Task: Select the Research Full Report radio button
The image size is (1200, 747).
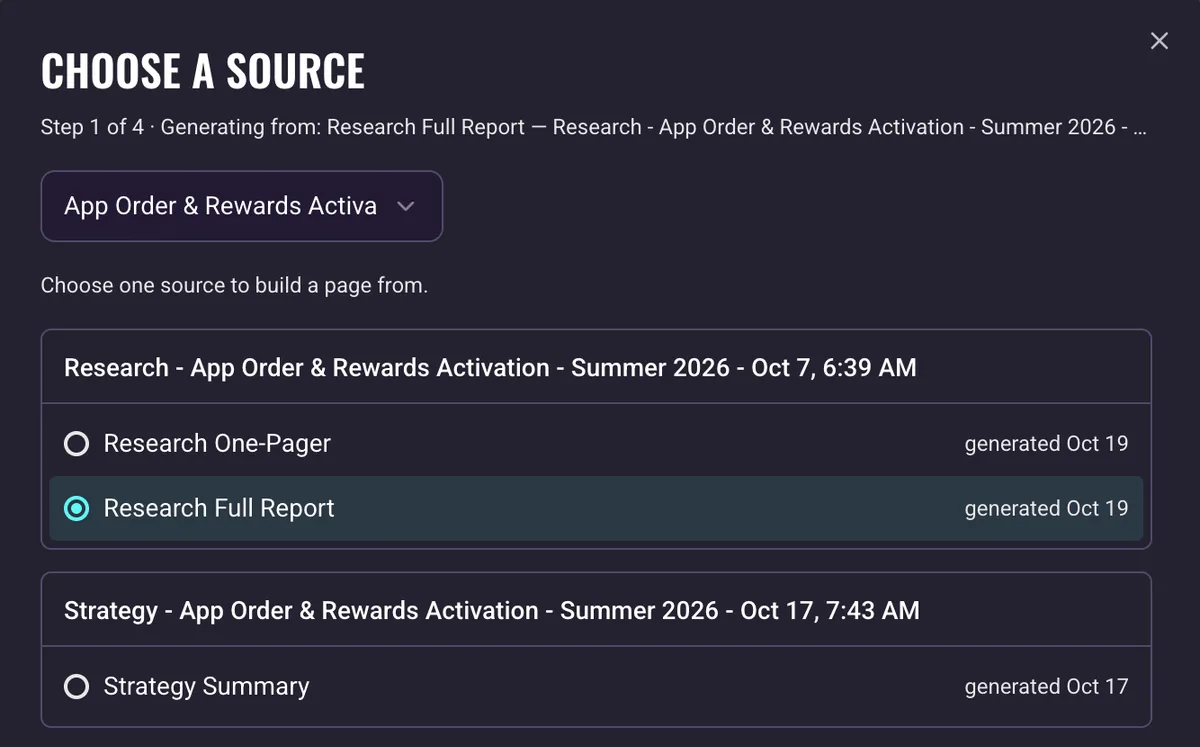Action: point(76,508)
